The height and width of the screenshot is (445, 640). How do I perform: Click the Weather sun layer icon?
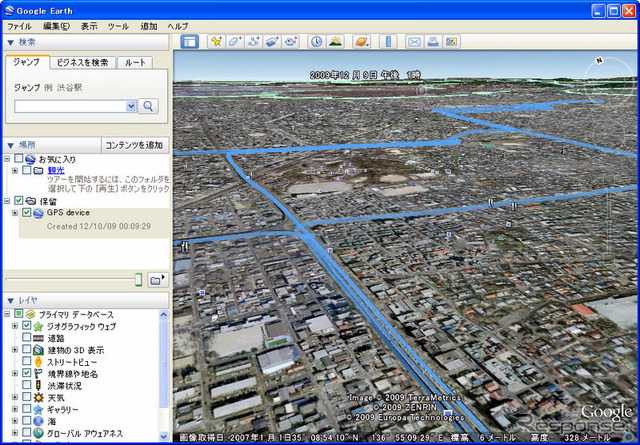pyautogui.click(x=38, y=397)
